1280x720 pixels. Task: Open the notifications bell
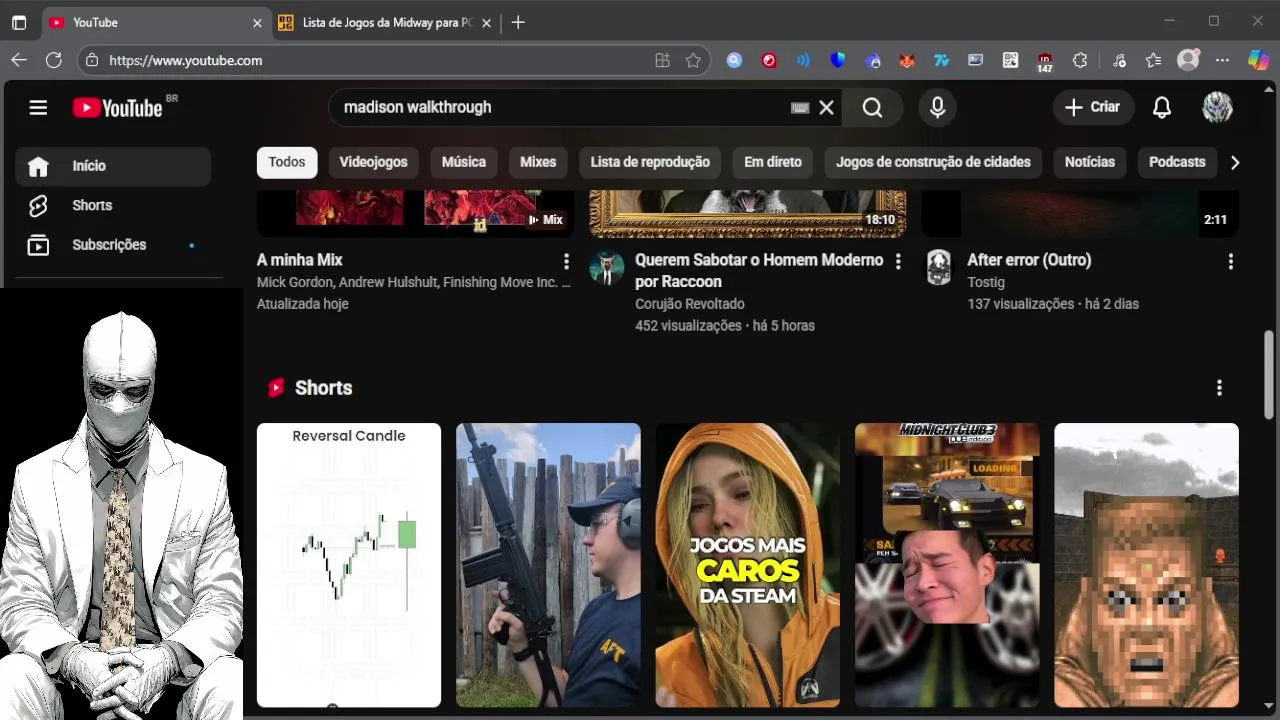(x=1161, y=107)
